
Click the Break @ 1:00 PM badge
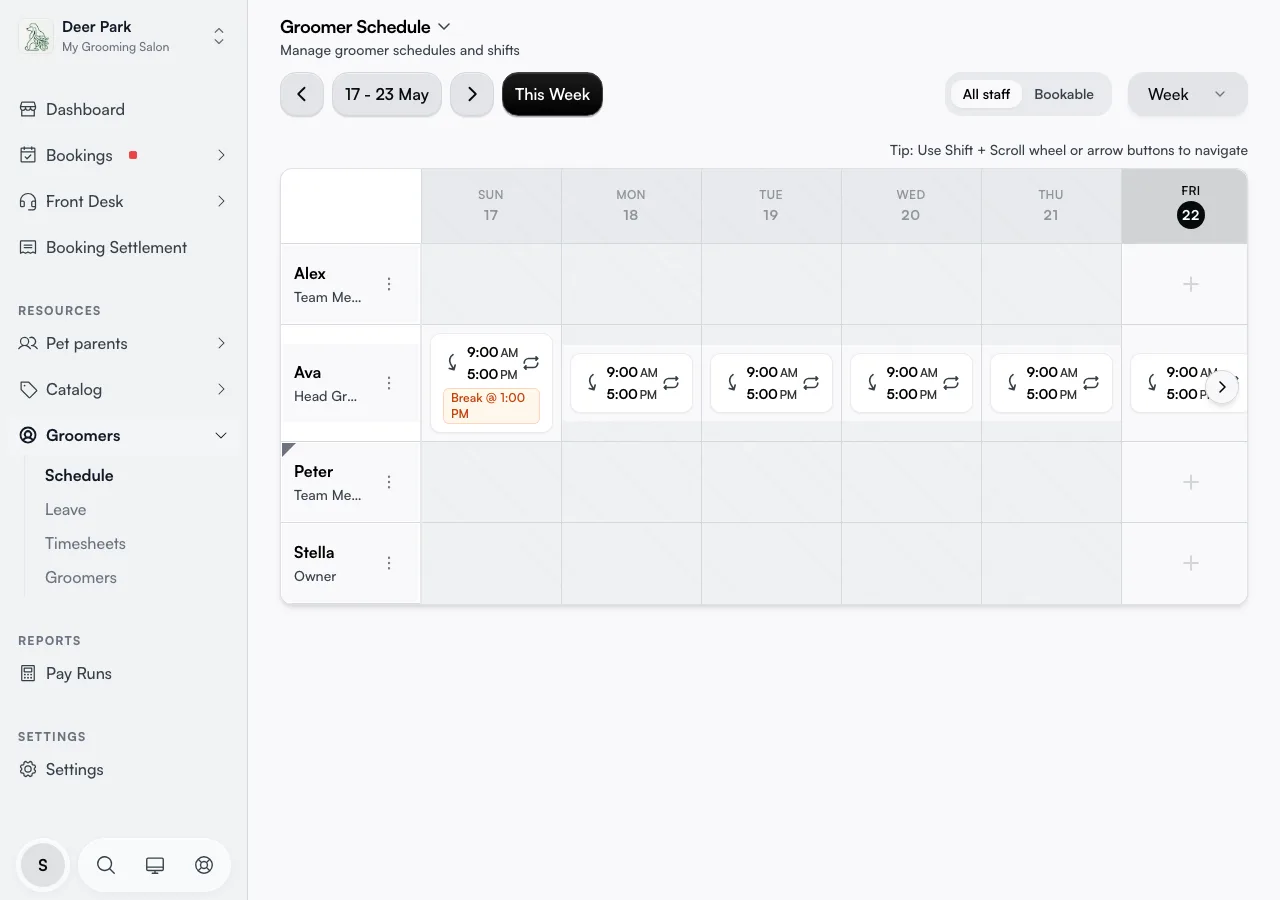click(x=491, y=406)
